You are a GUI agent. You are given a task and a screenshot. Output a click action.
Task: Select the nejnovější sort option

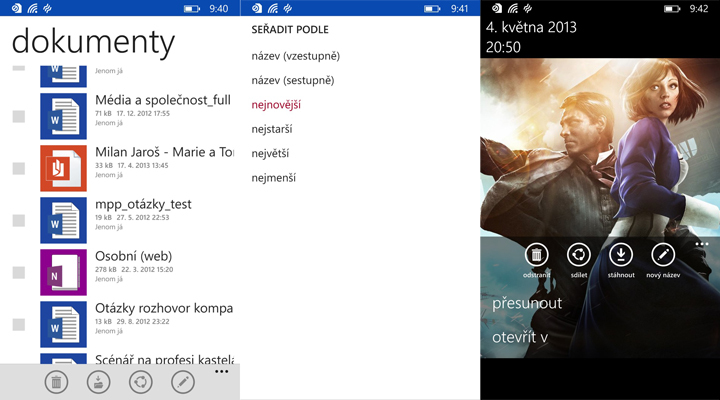coord(276,105)
